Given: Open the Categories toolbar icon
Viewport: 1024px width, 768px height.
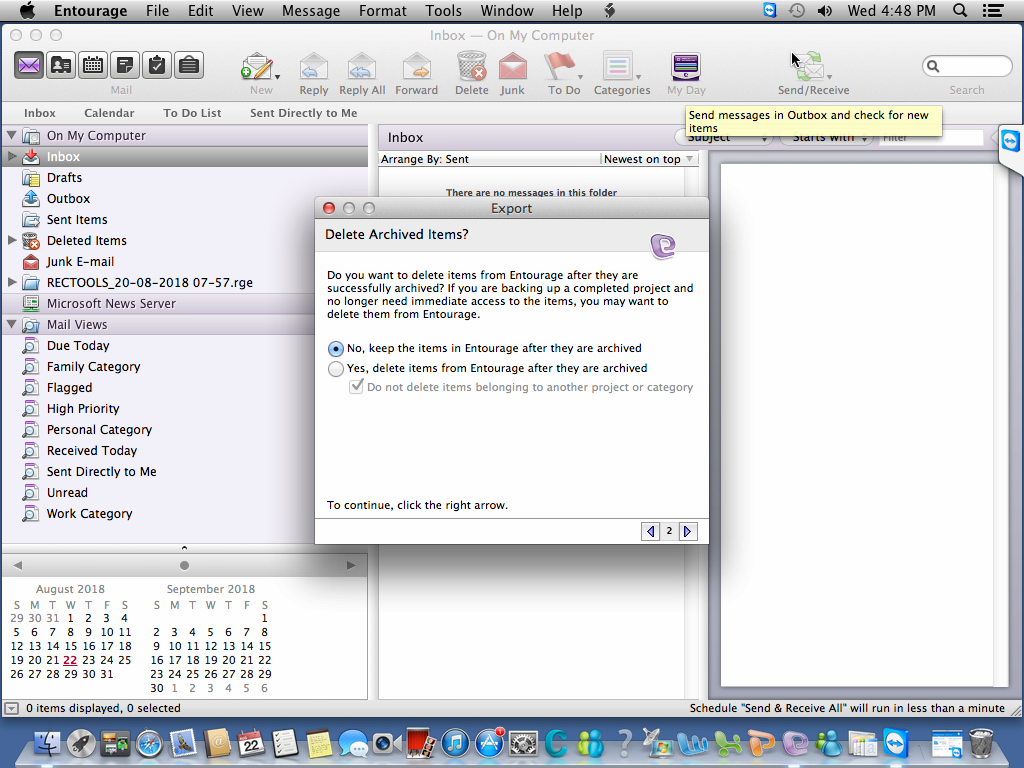Looking at the screenshot, I should 618,67.
